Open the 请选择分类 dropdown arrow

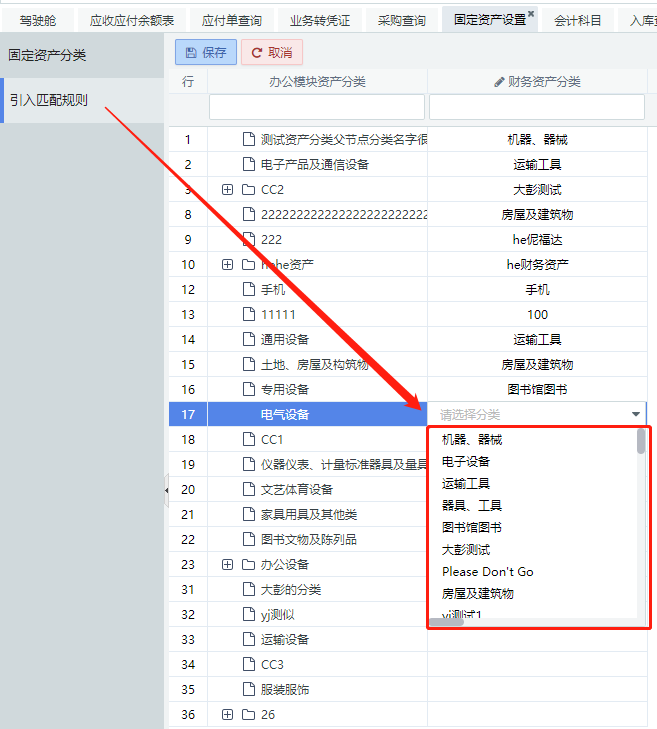(x=636, y=414)
